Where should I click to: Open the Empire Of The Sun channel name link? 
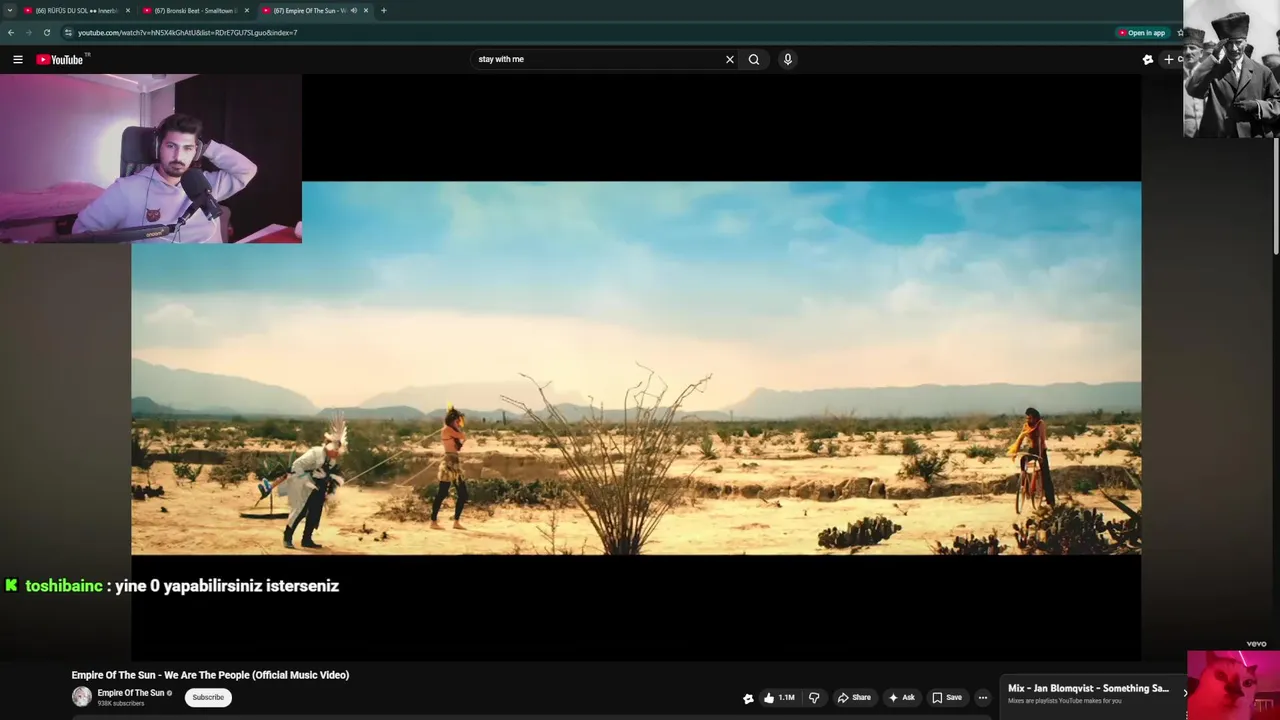(131, 693)
